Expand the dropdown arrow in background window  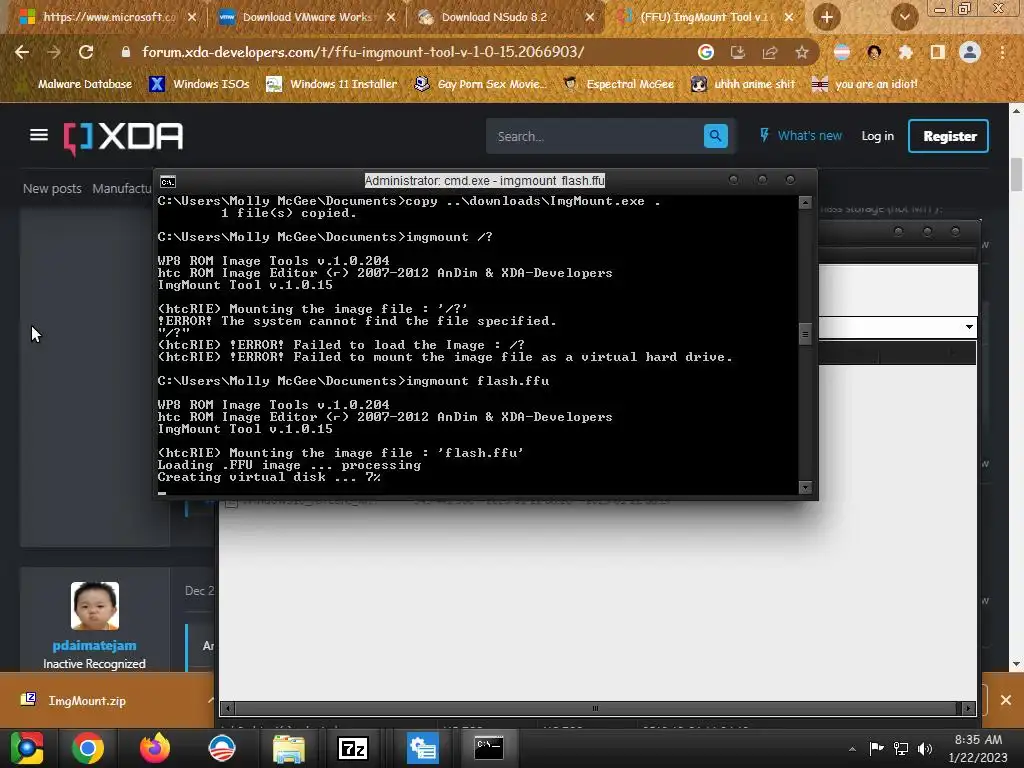(x=969, y=327)
